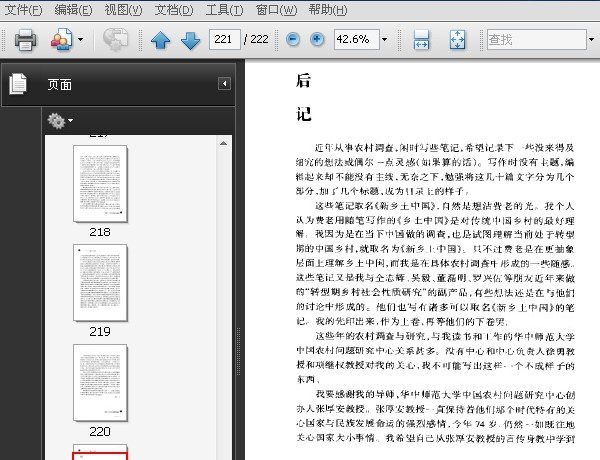Click the 查找 search field
The width and height of the screenshot is (600, 460).
pyautogui.click(x=536, y=39)
